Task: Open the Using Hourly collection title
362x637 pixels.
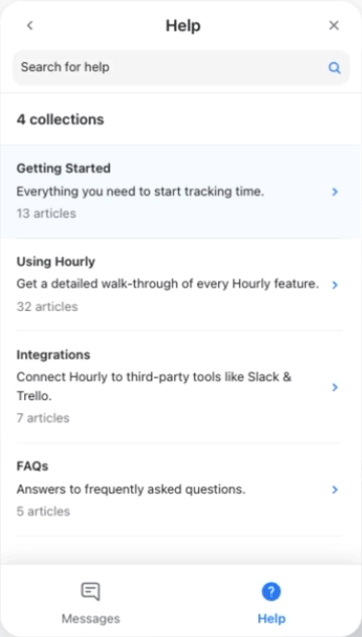Action: tap(56, 262)
